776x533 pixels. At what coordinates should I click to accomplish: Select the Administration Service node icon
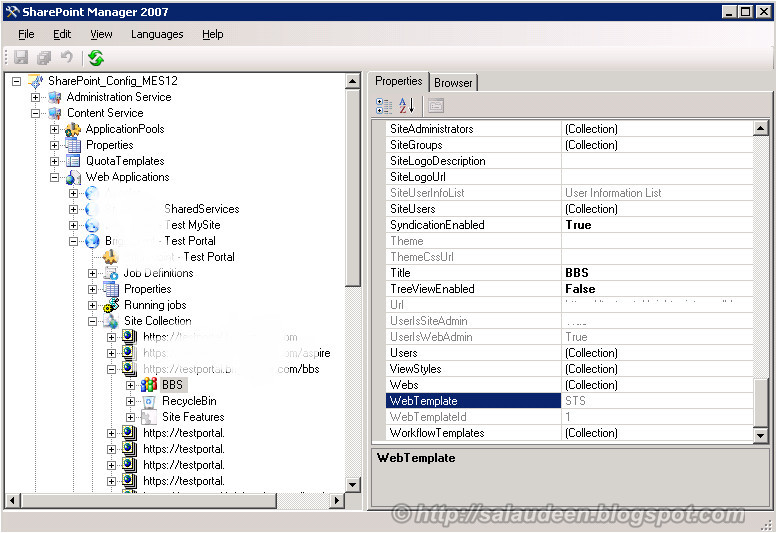tap(55, 97)
